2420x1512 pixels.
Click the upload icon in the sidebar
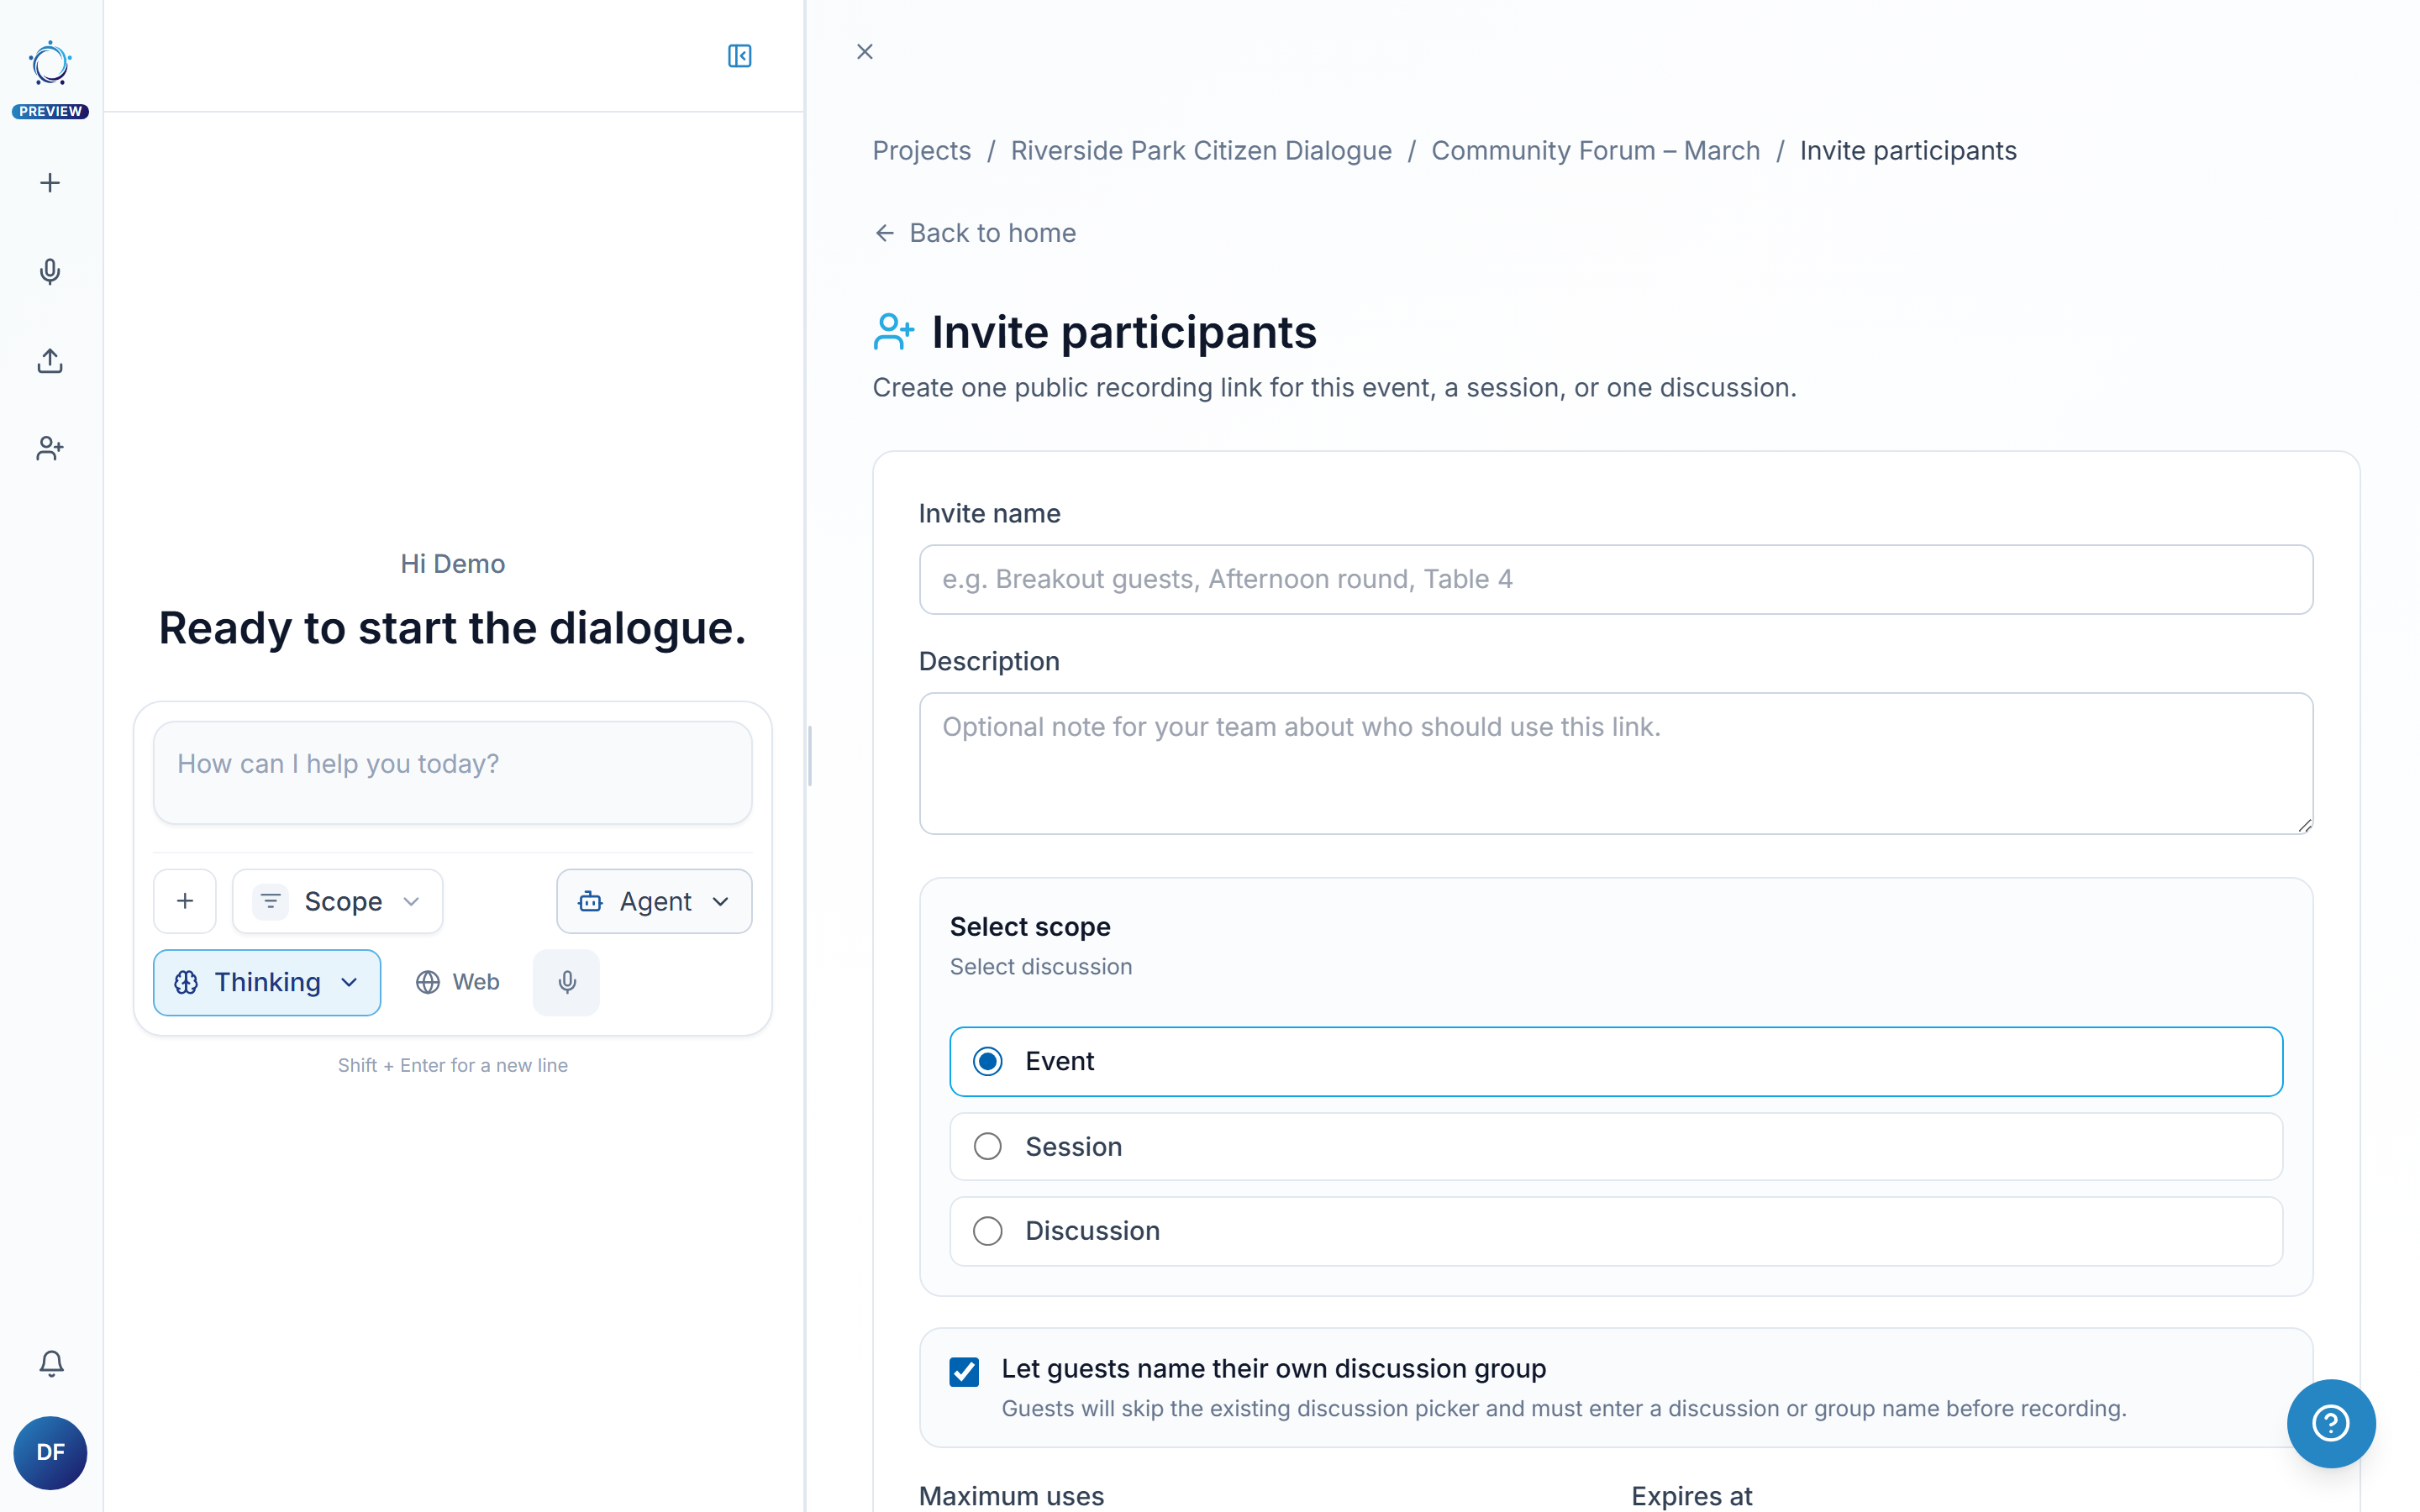[50, 360]
